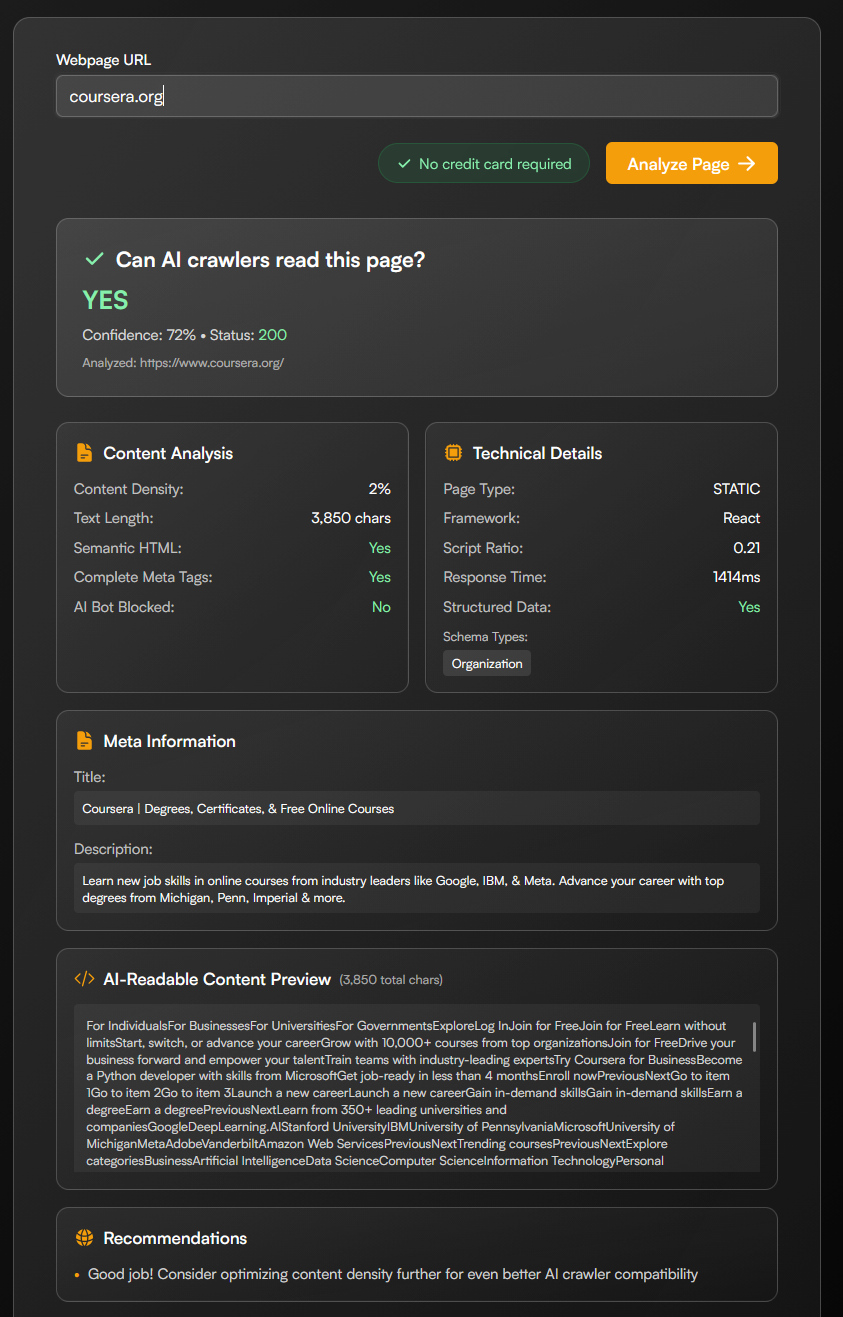Click into the Webpage URL input field
Image resolution: width=843 pixels, height=1317 pixels.
[x=416, y=97]
